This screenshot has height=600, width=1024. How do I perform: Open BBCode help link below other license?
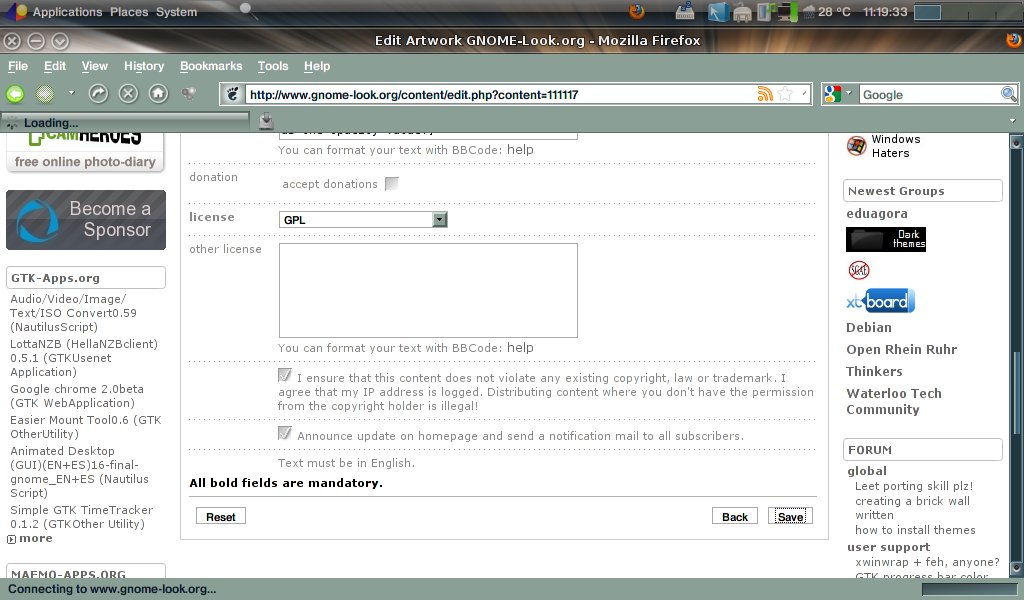point(520,347)
